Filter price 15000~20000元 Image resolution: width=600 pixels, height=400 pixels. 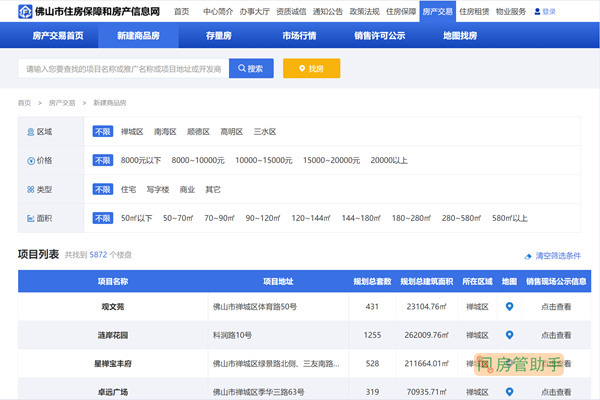[331, 160]
